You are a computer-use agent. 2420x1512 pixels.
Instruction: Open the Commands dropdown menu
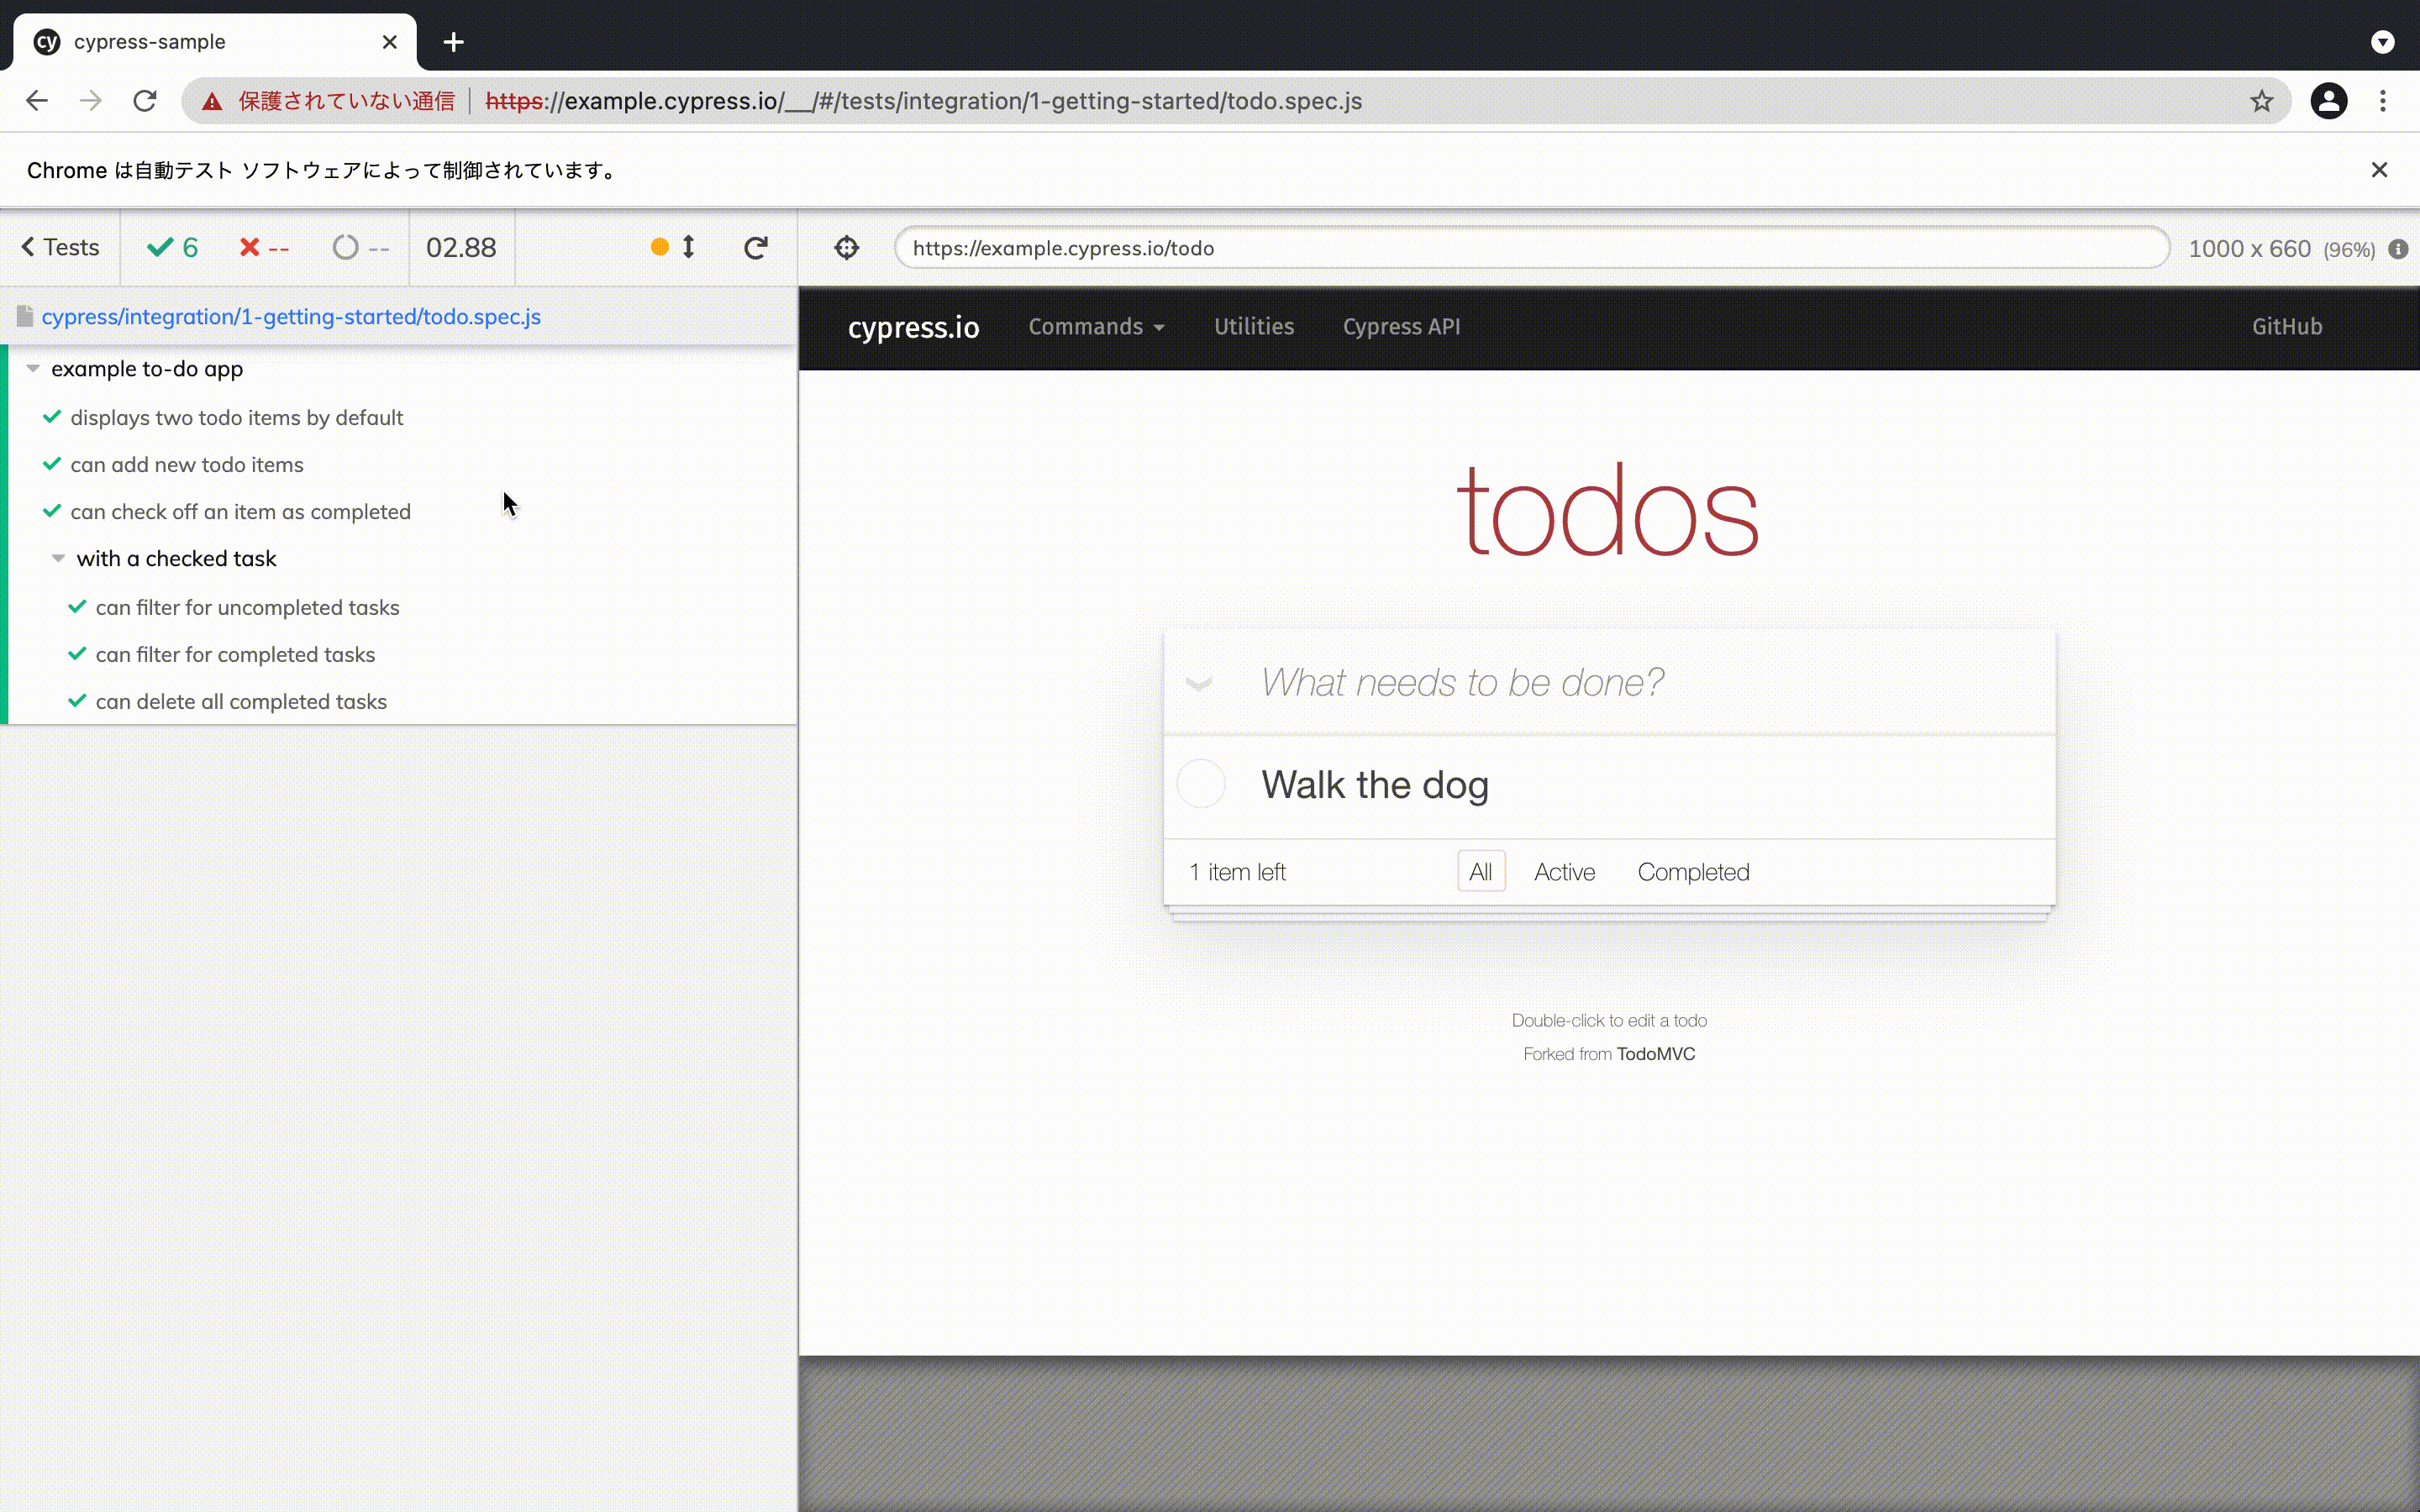point(1096,327)
